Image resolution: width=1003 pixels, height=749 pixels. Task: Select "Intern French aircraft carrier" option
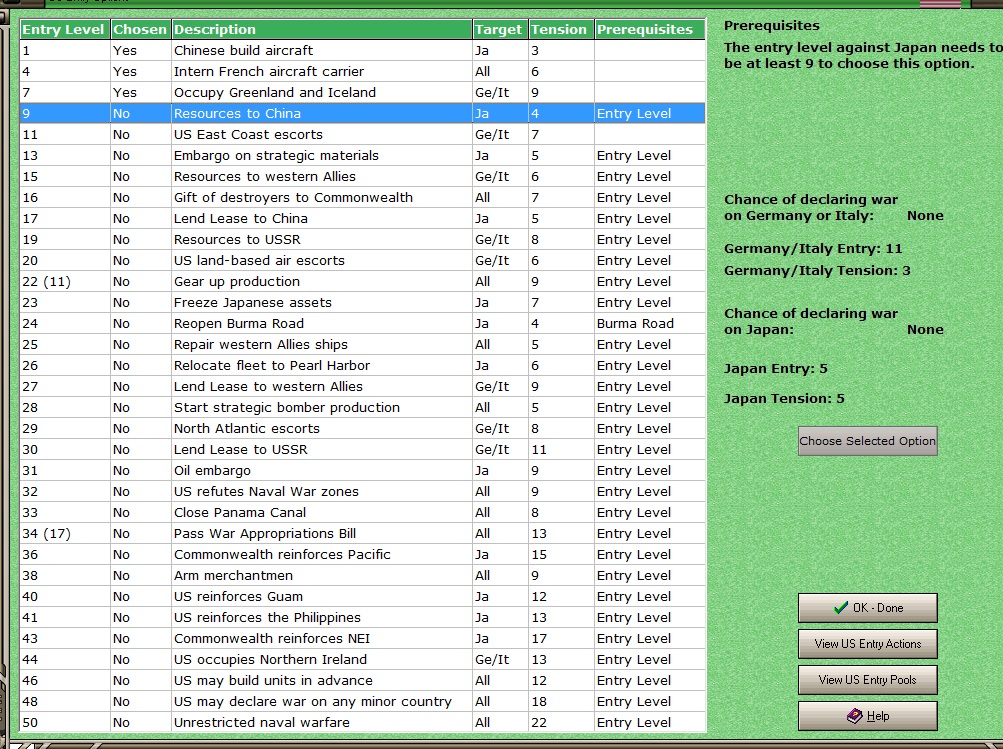click(363, 72)
